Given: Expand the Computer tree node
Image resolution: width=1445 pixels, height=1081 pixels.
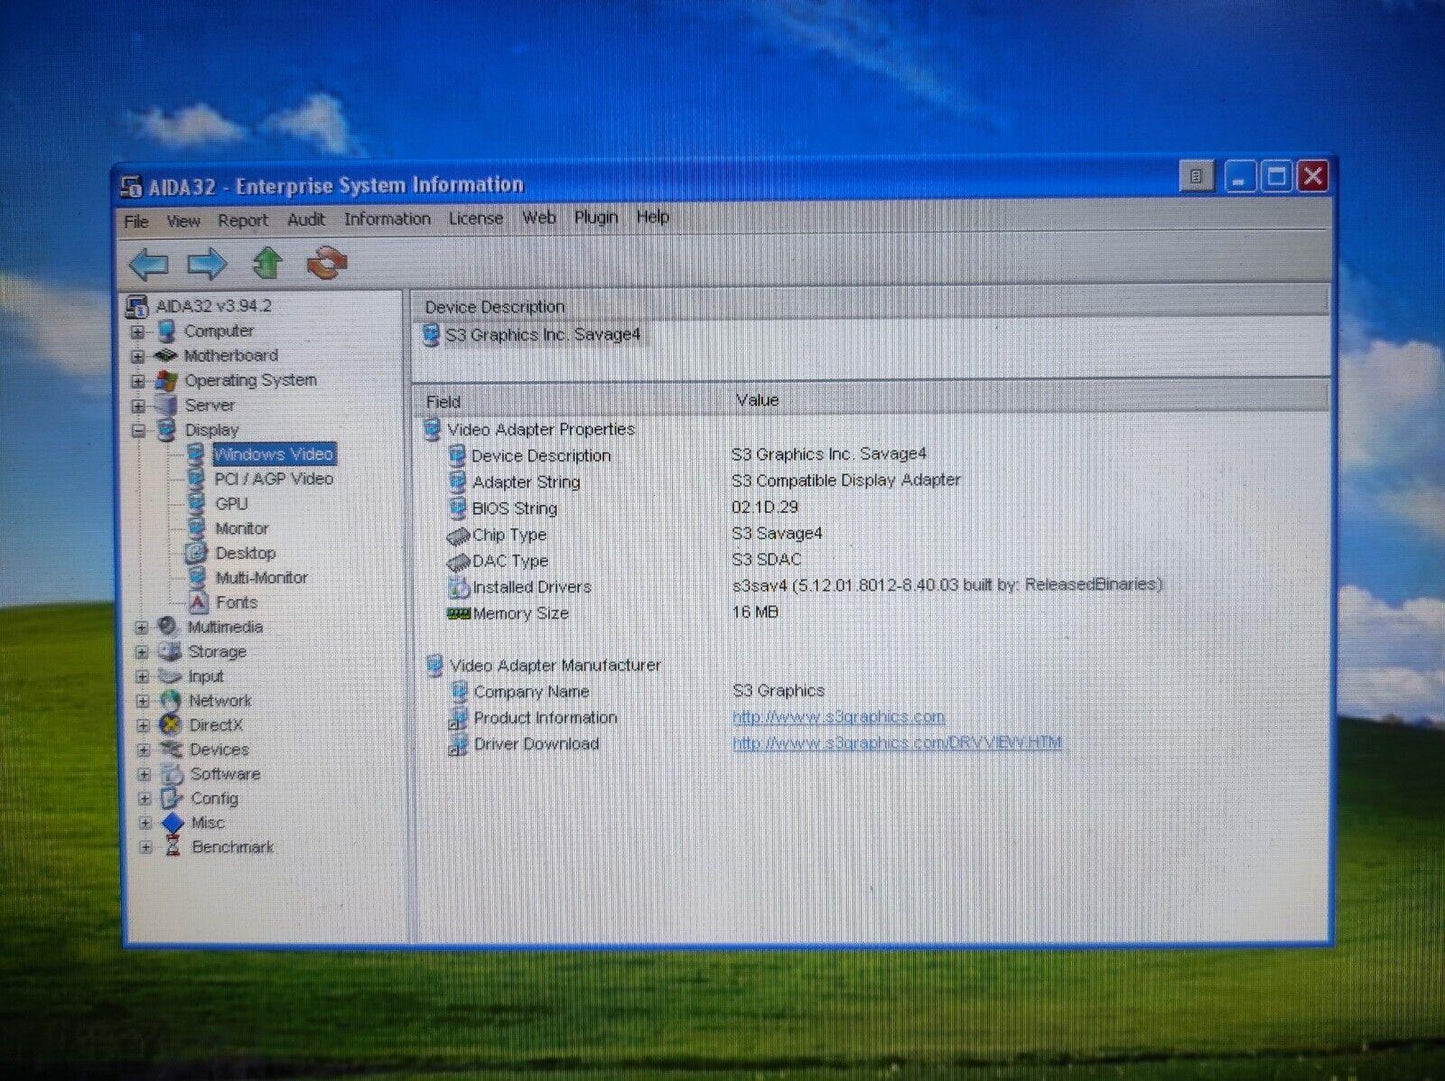Looking at the screenshot, I should coord(138,331).
